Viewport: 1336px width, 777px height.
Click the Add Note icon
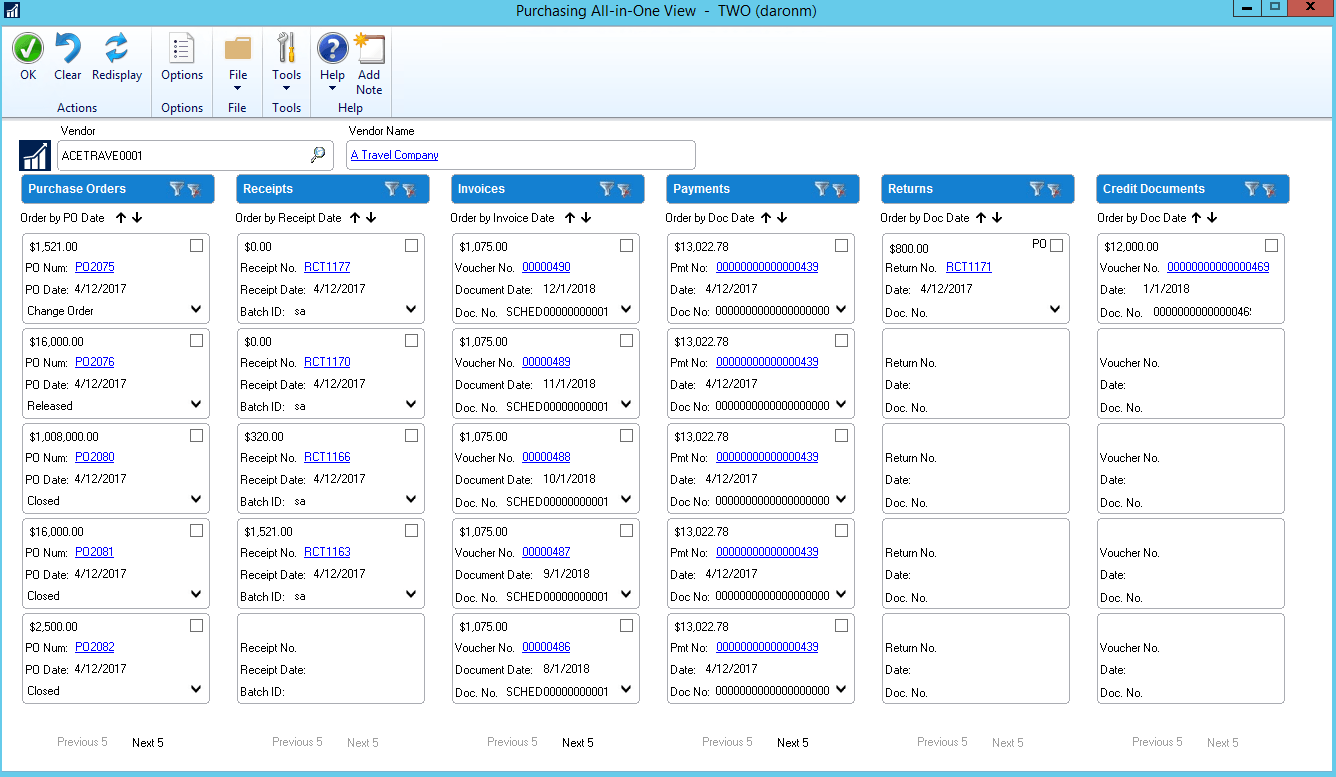[x=369, y=48]
